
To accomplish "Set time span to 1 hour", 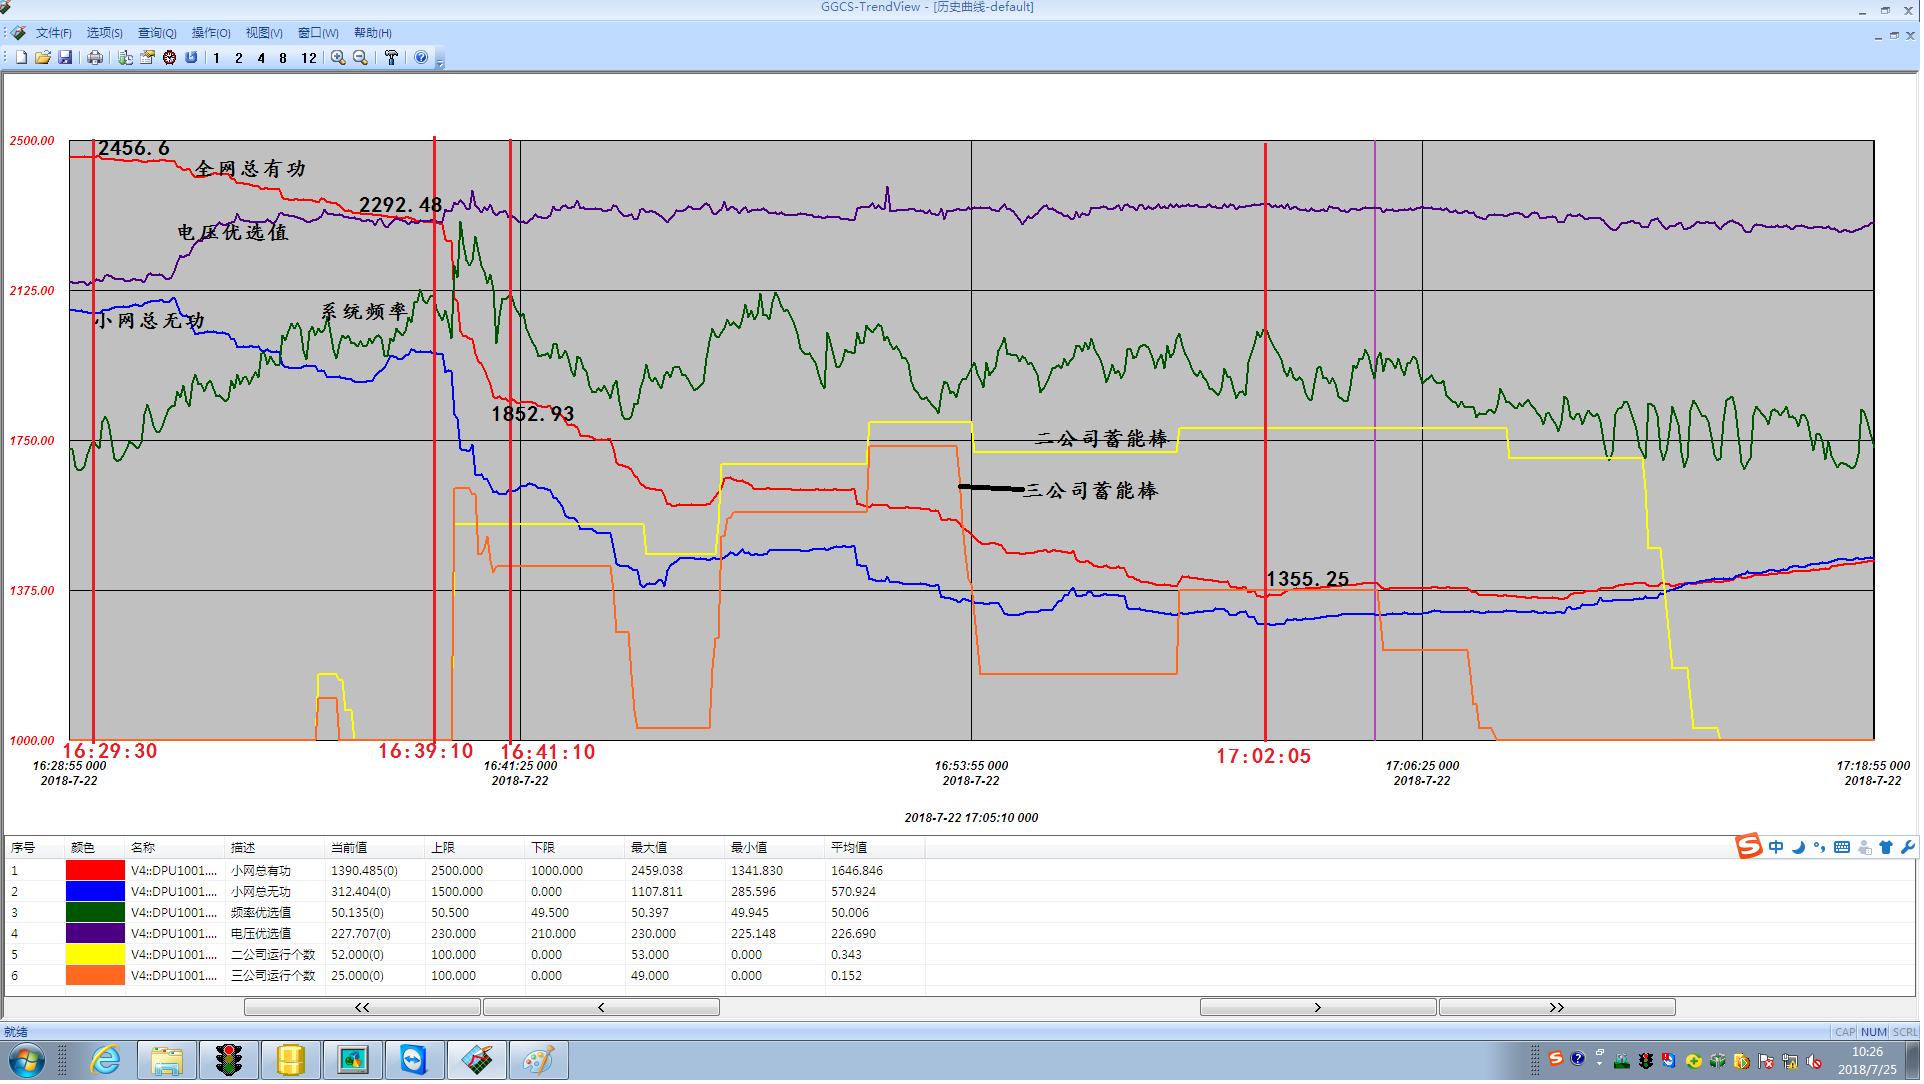I will click(x=216, y=58).
